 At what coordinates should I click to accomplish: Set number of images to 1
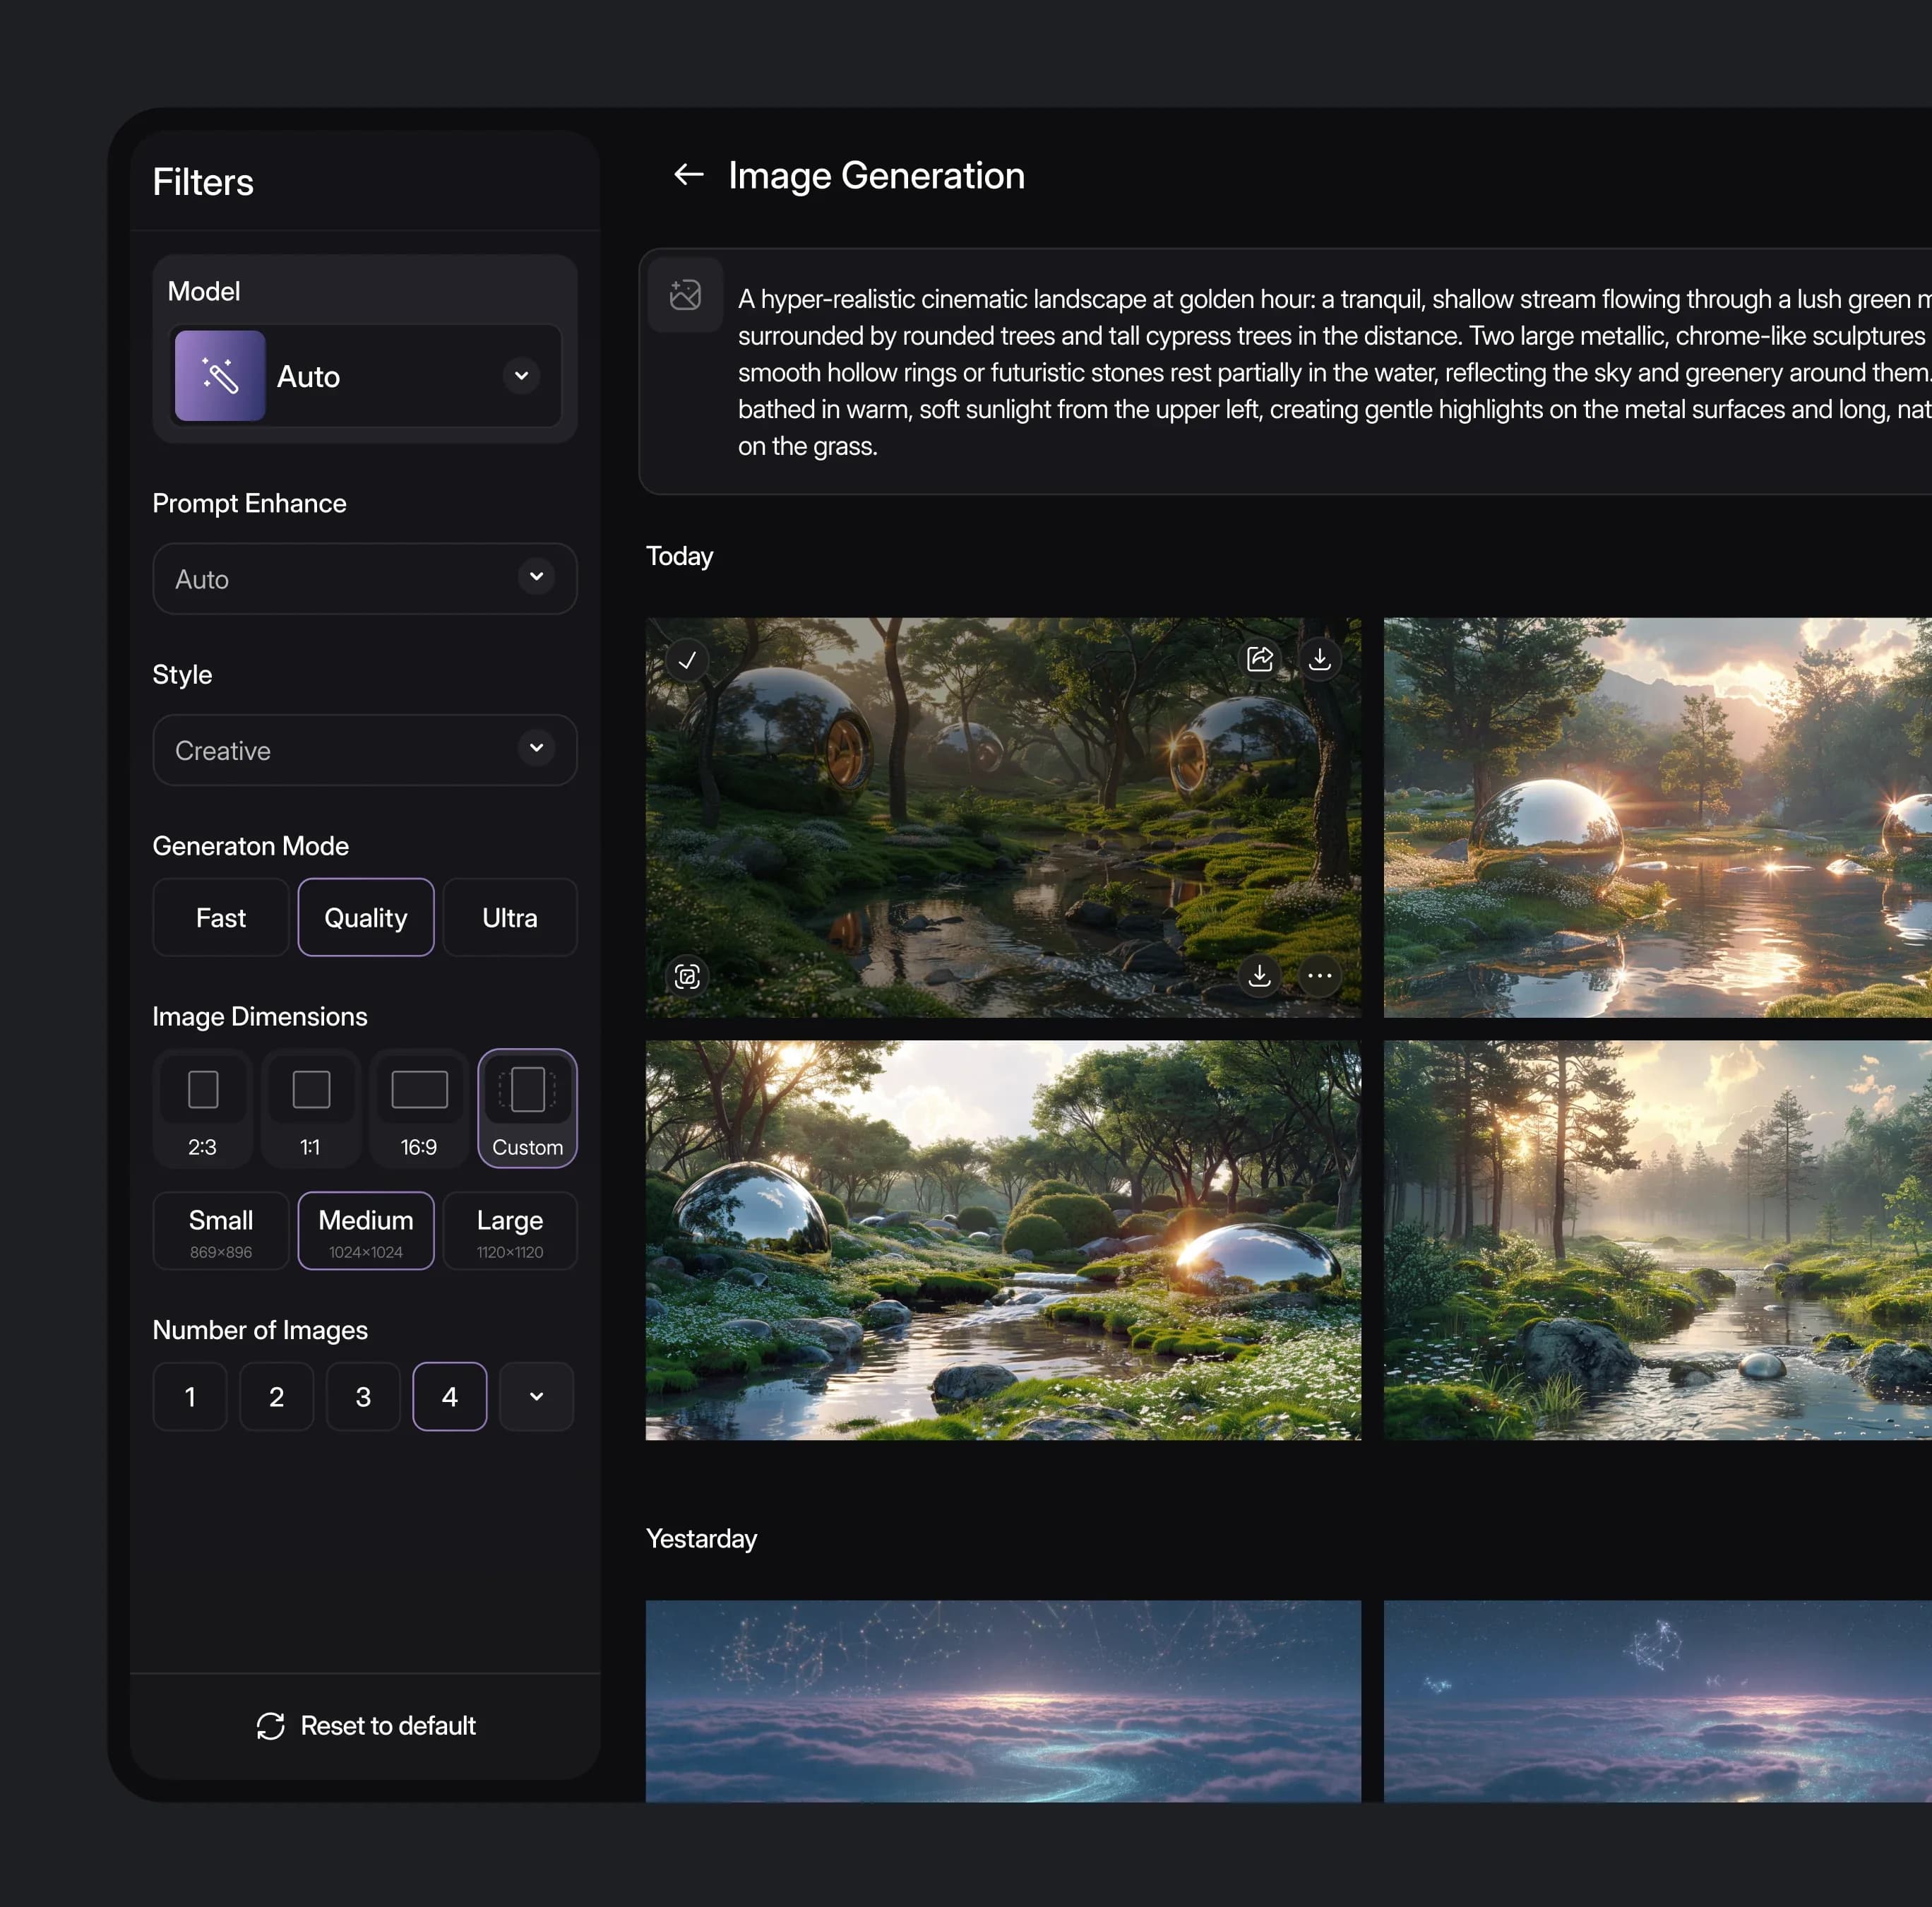(190, 1397)
